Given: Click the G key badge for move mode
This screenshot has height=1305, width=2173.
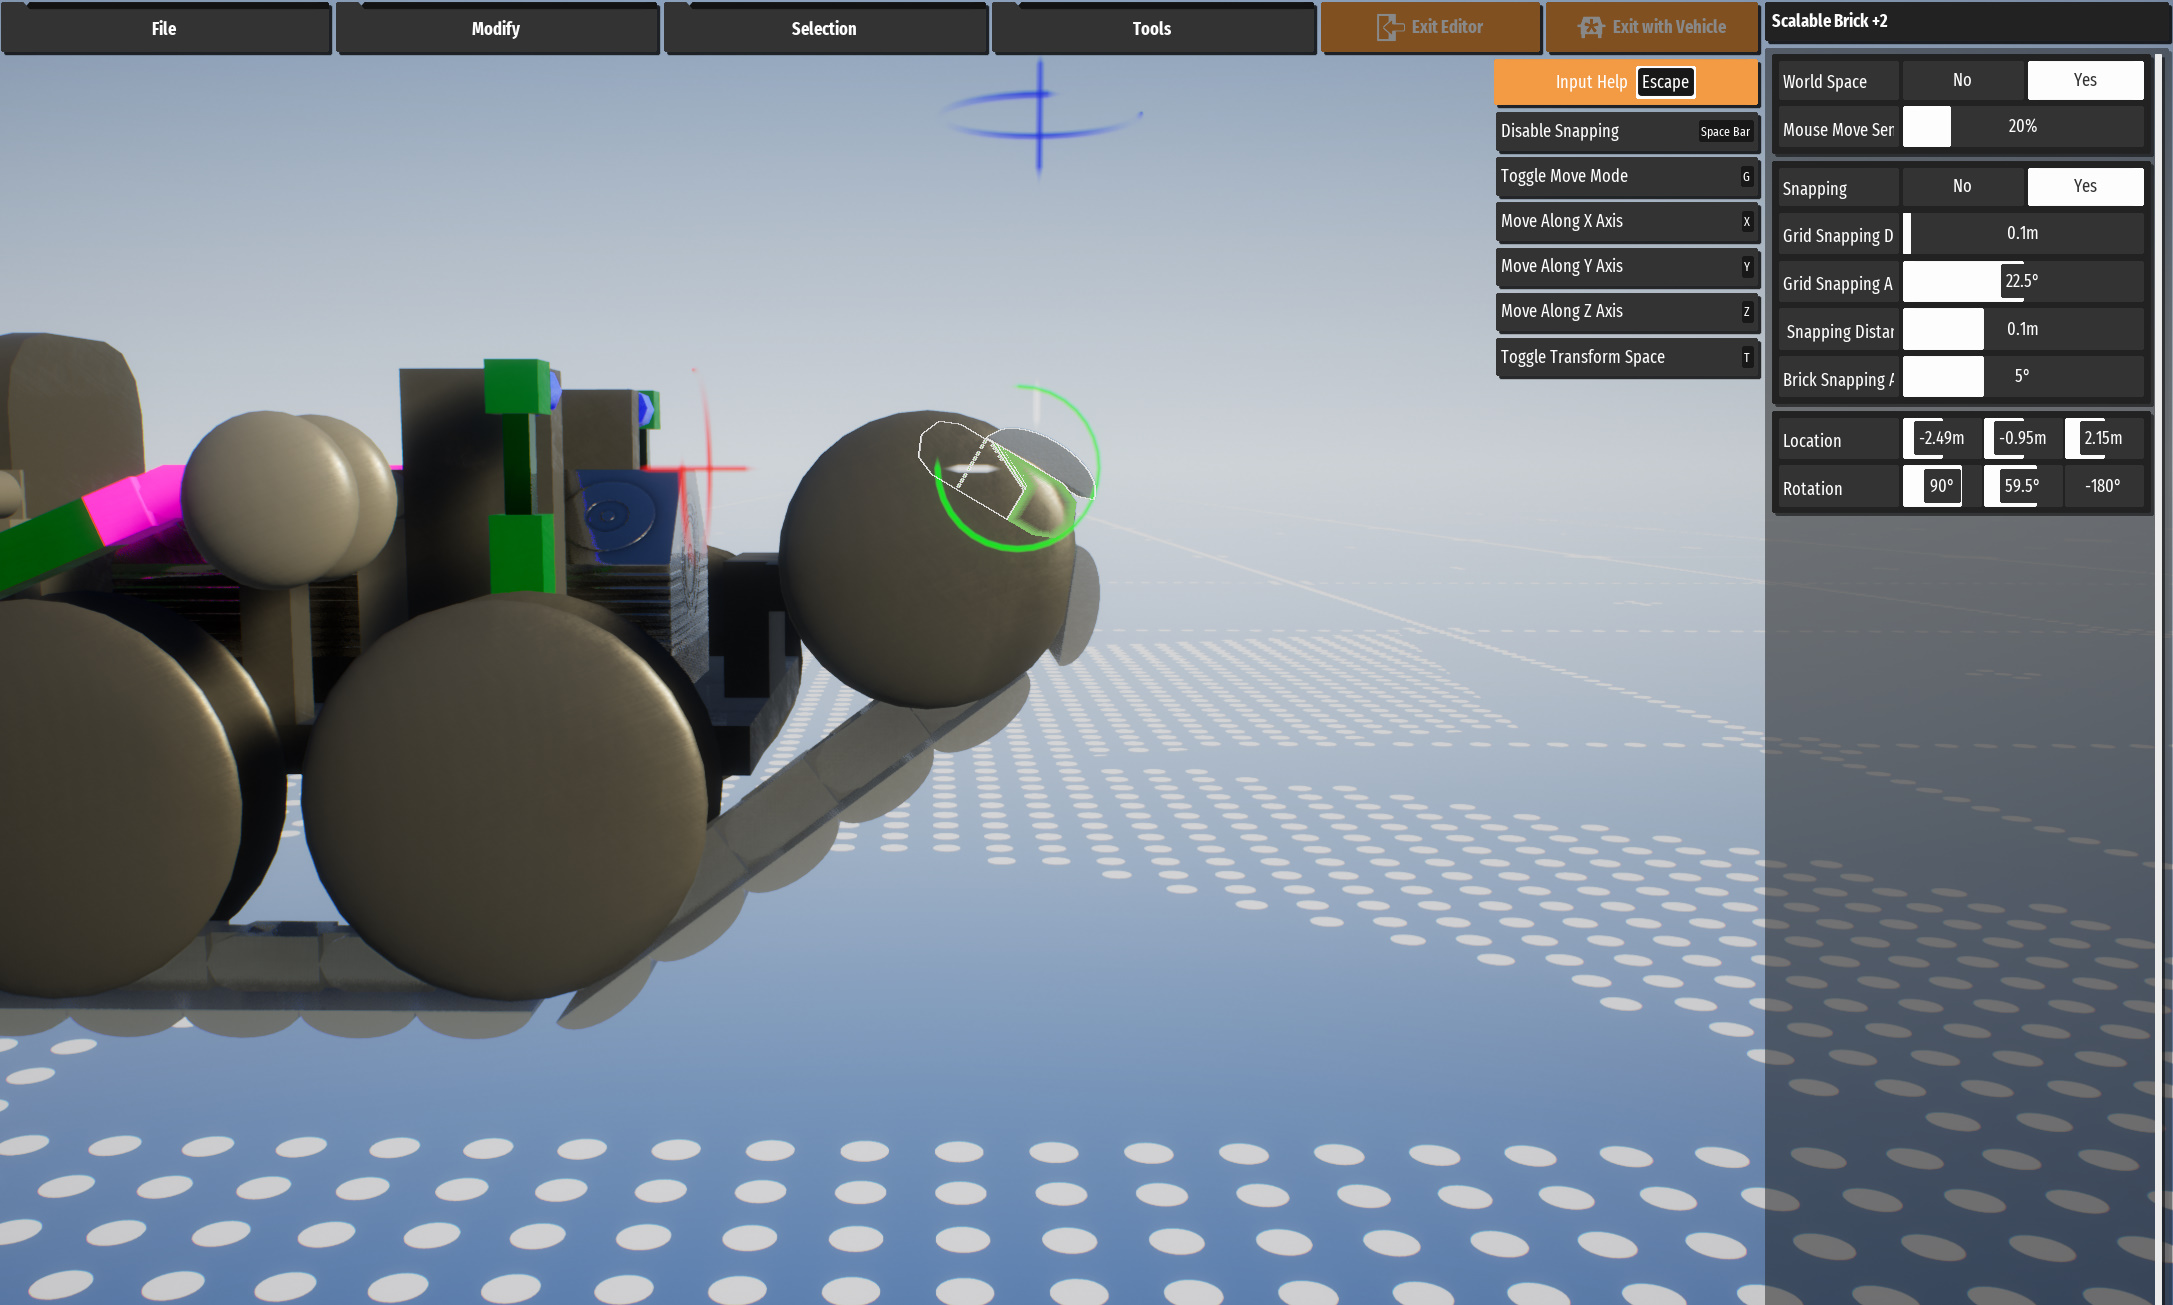Looking at the screenshot, I should point(1746,177).
